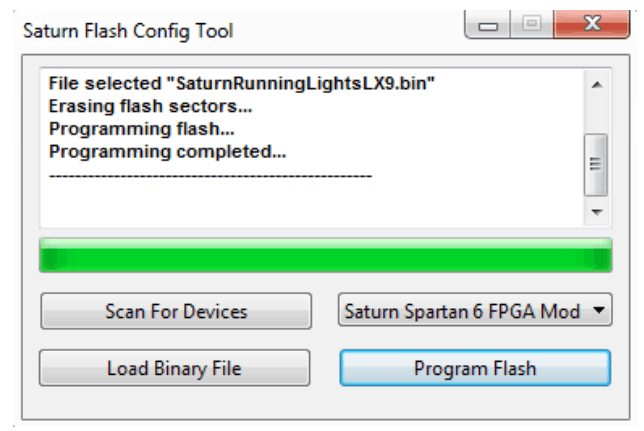Click the dashed separator line in the log

point(210,175)
